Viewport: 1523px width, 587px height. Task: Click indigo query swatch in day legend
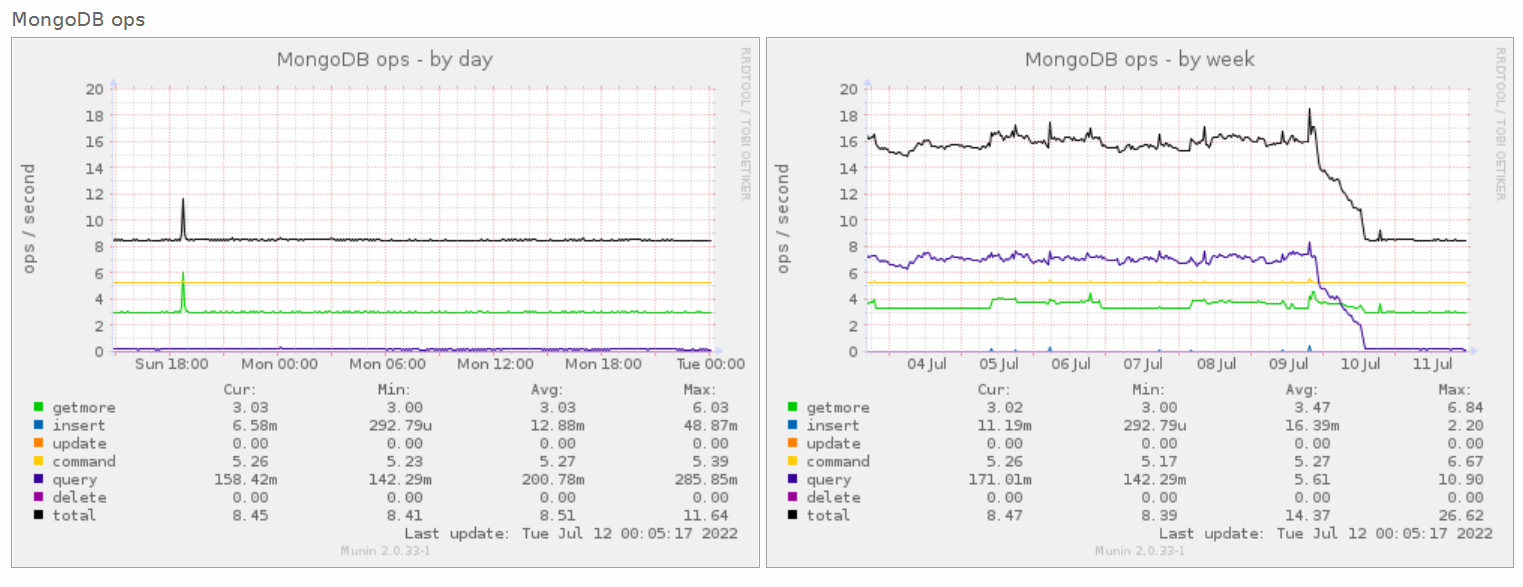click(x=39, y=479)
